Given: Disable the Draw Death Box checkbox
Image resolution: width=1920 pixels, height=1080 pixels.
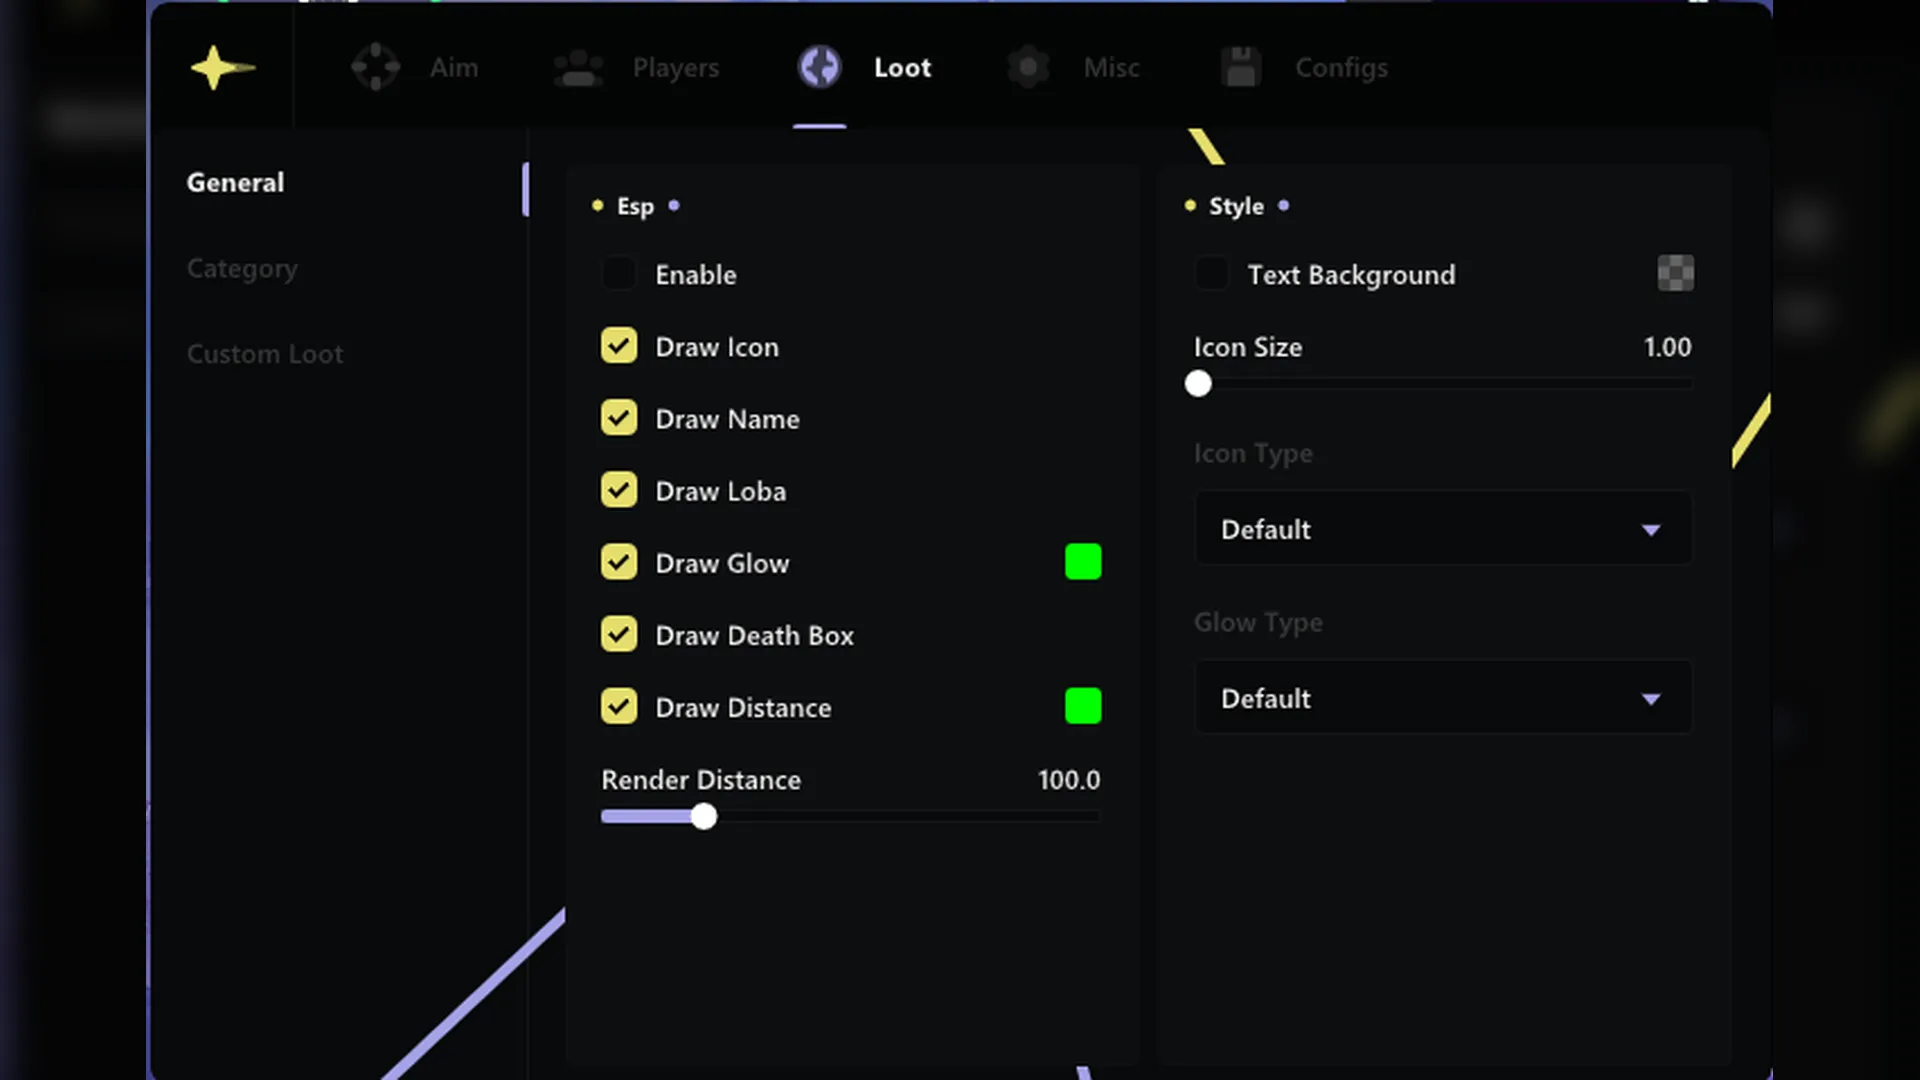Looking at the screenshot, I should click(x=619, y=634).
